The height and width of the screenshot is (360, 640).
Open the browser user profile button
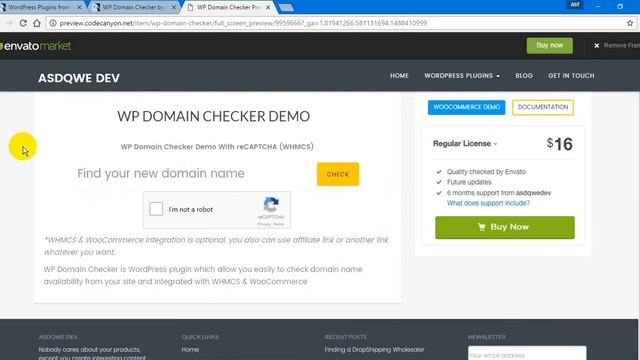coord(575,5)
